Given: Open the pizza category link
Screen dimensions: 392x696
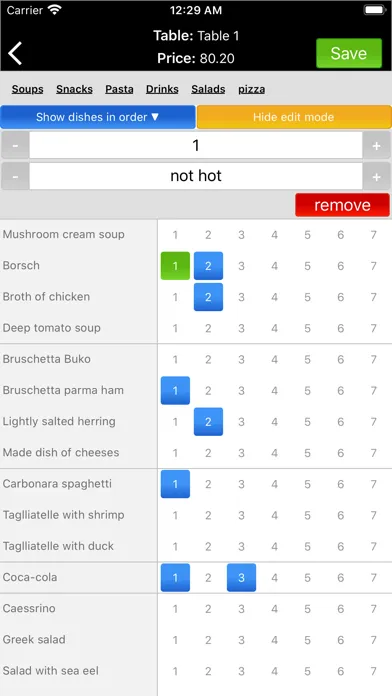Looking at the screenshot, I should pyautogui.click(x=252, y=89).
